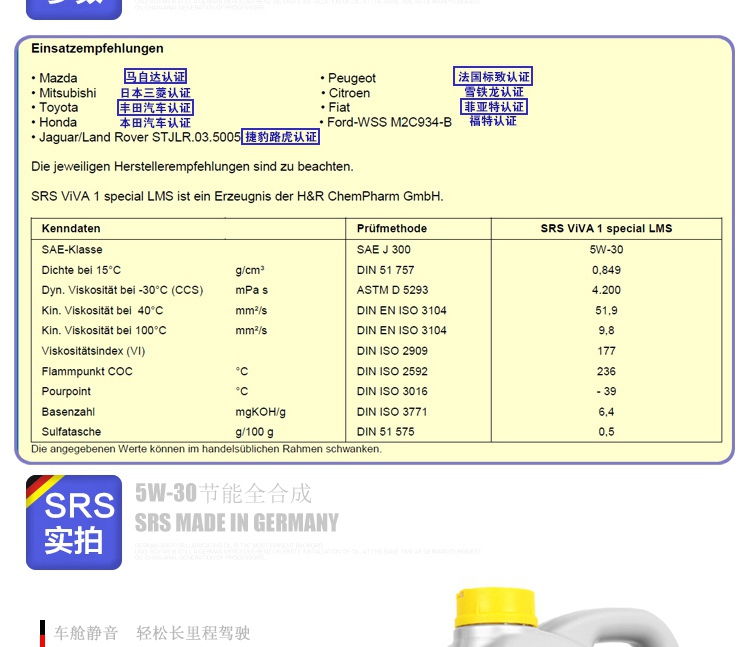Click the 5W-30 value cell

(606, 249)
